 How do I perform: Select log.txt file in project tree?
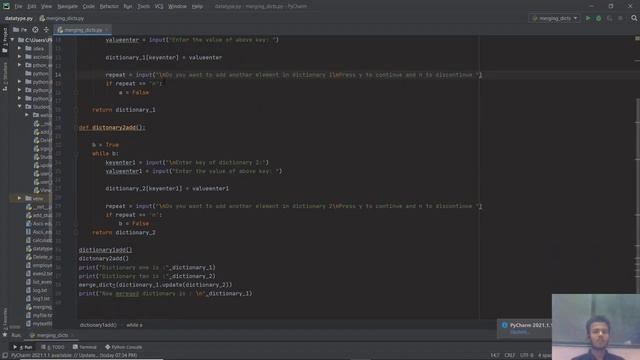pos(37,290)
